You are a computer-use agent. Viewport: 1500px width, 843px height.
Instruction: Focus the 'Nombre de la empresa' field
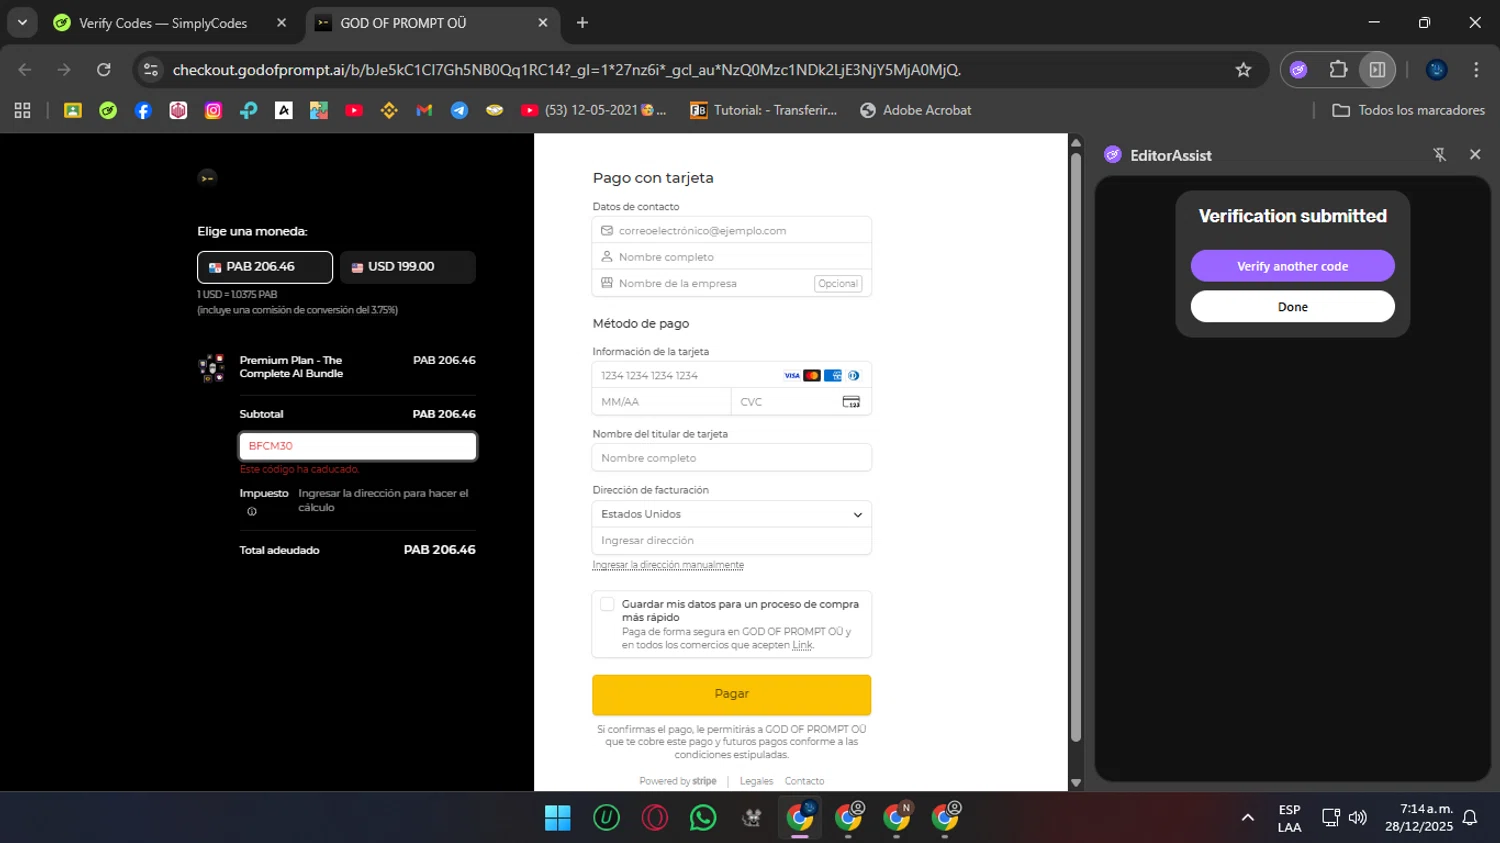coord(732,283)
